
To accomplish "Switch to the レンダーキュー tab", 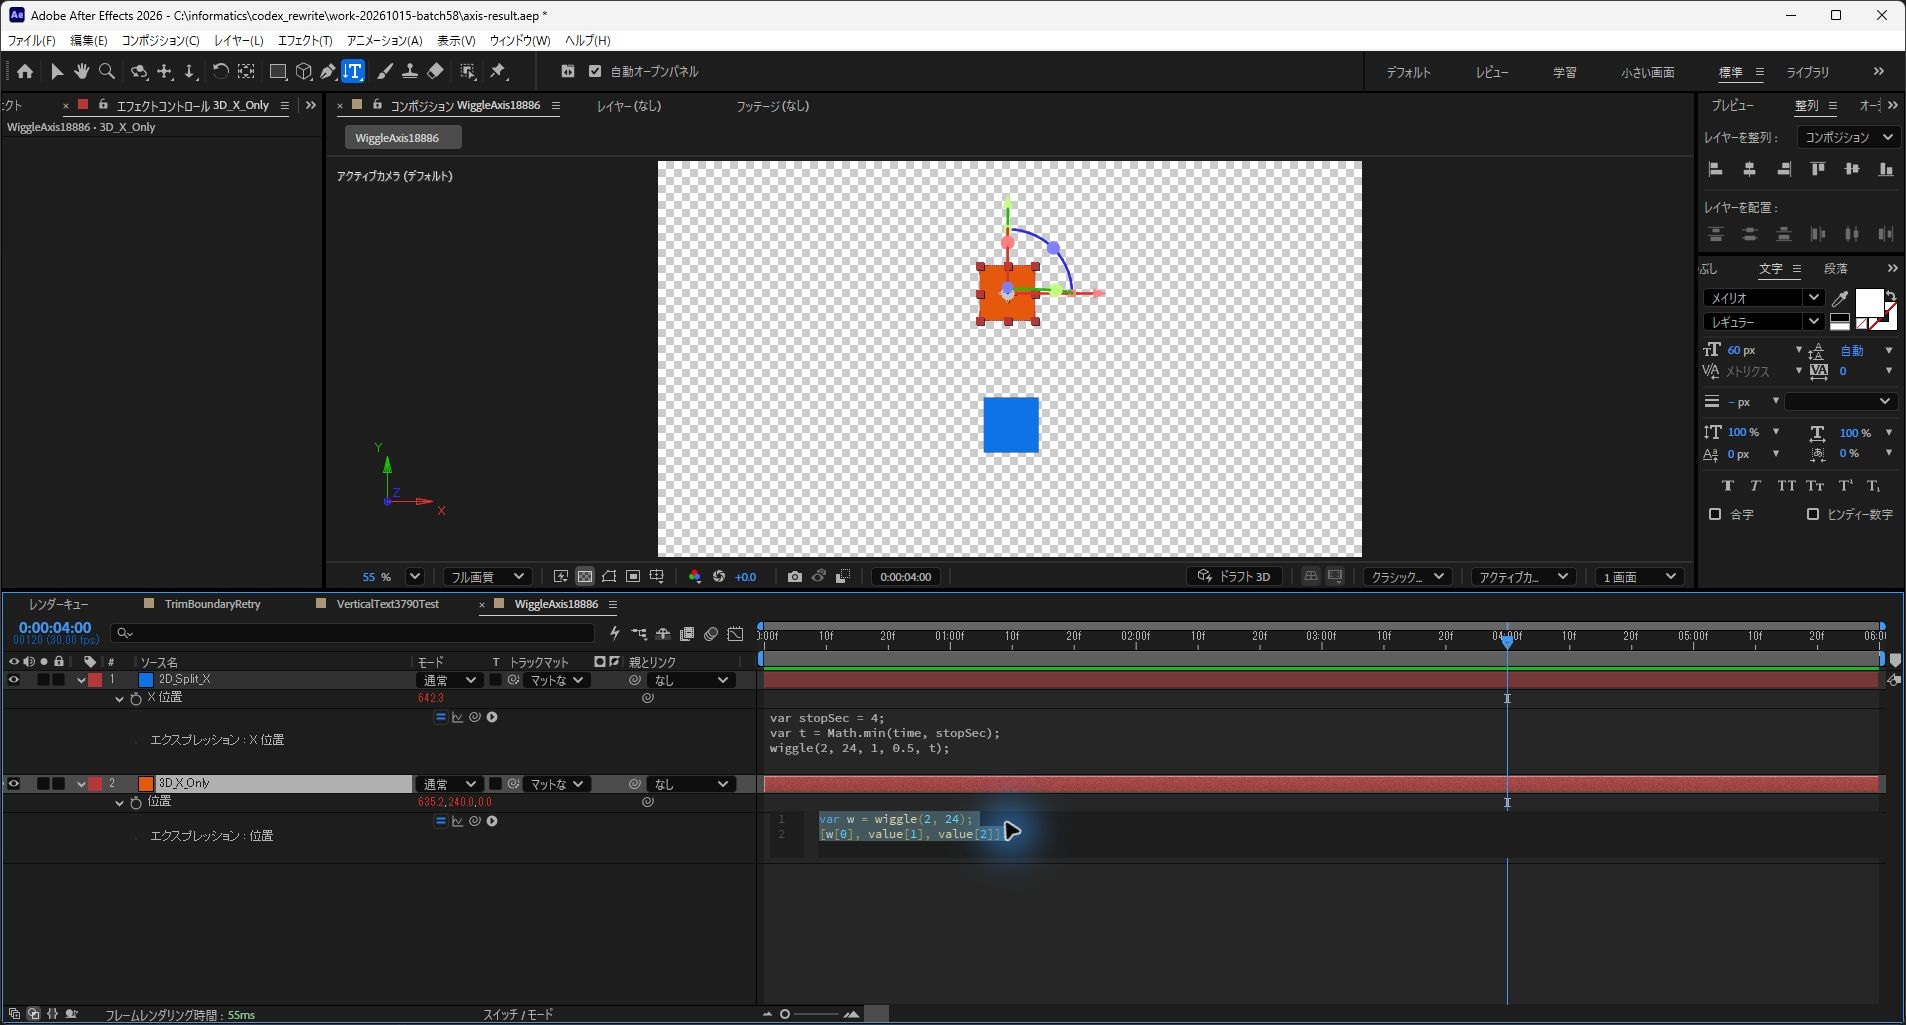I will tap(58, 604).
